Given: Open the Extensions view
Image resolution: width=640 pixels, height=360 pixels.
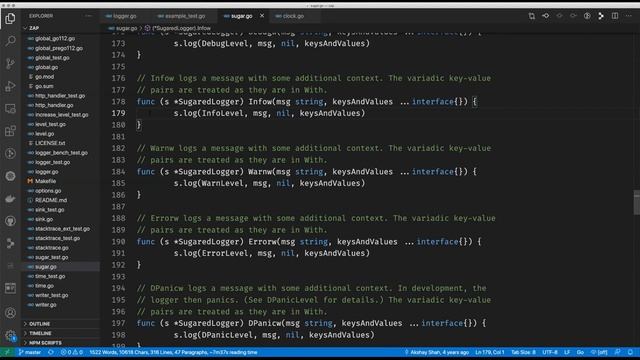Looking at the screenshot, I should [x=11, y=131].
